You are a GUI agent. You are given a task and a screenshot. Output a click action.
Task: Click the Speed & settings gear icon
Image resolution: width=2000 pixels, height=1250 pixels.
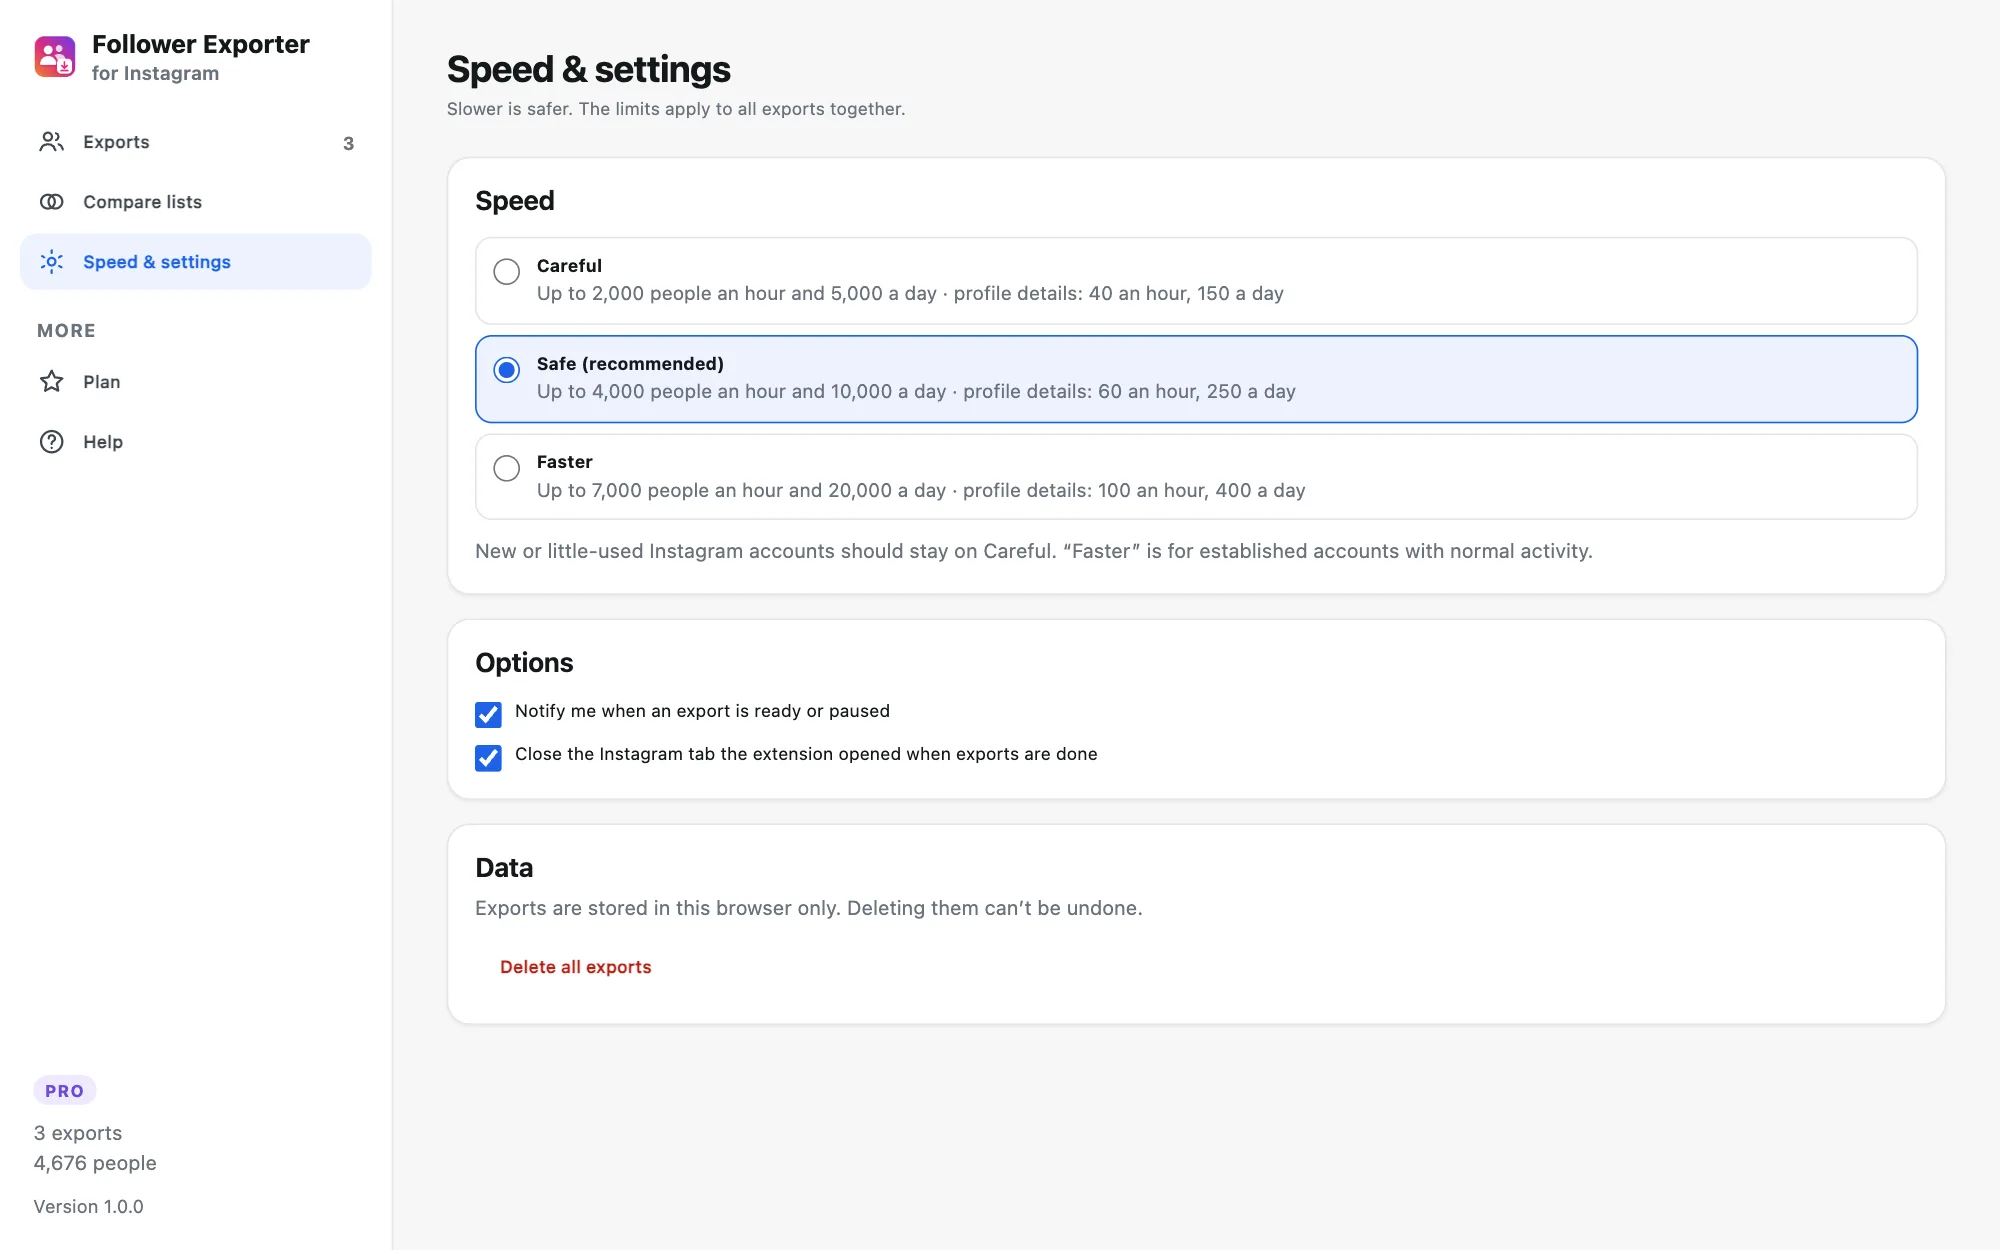(x=52, y=262)
